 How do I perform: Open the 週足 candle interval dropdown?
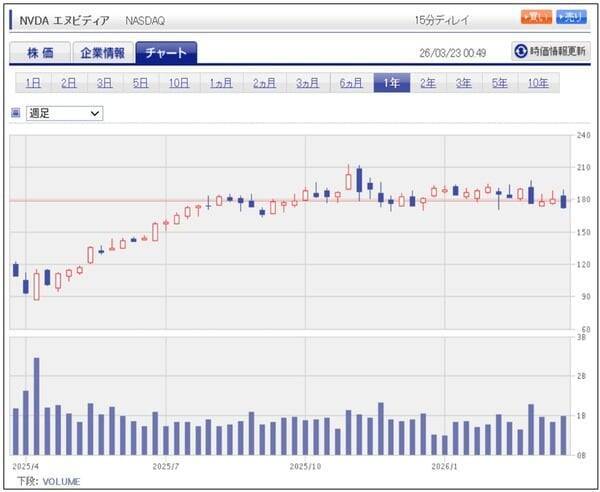65,113
